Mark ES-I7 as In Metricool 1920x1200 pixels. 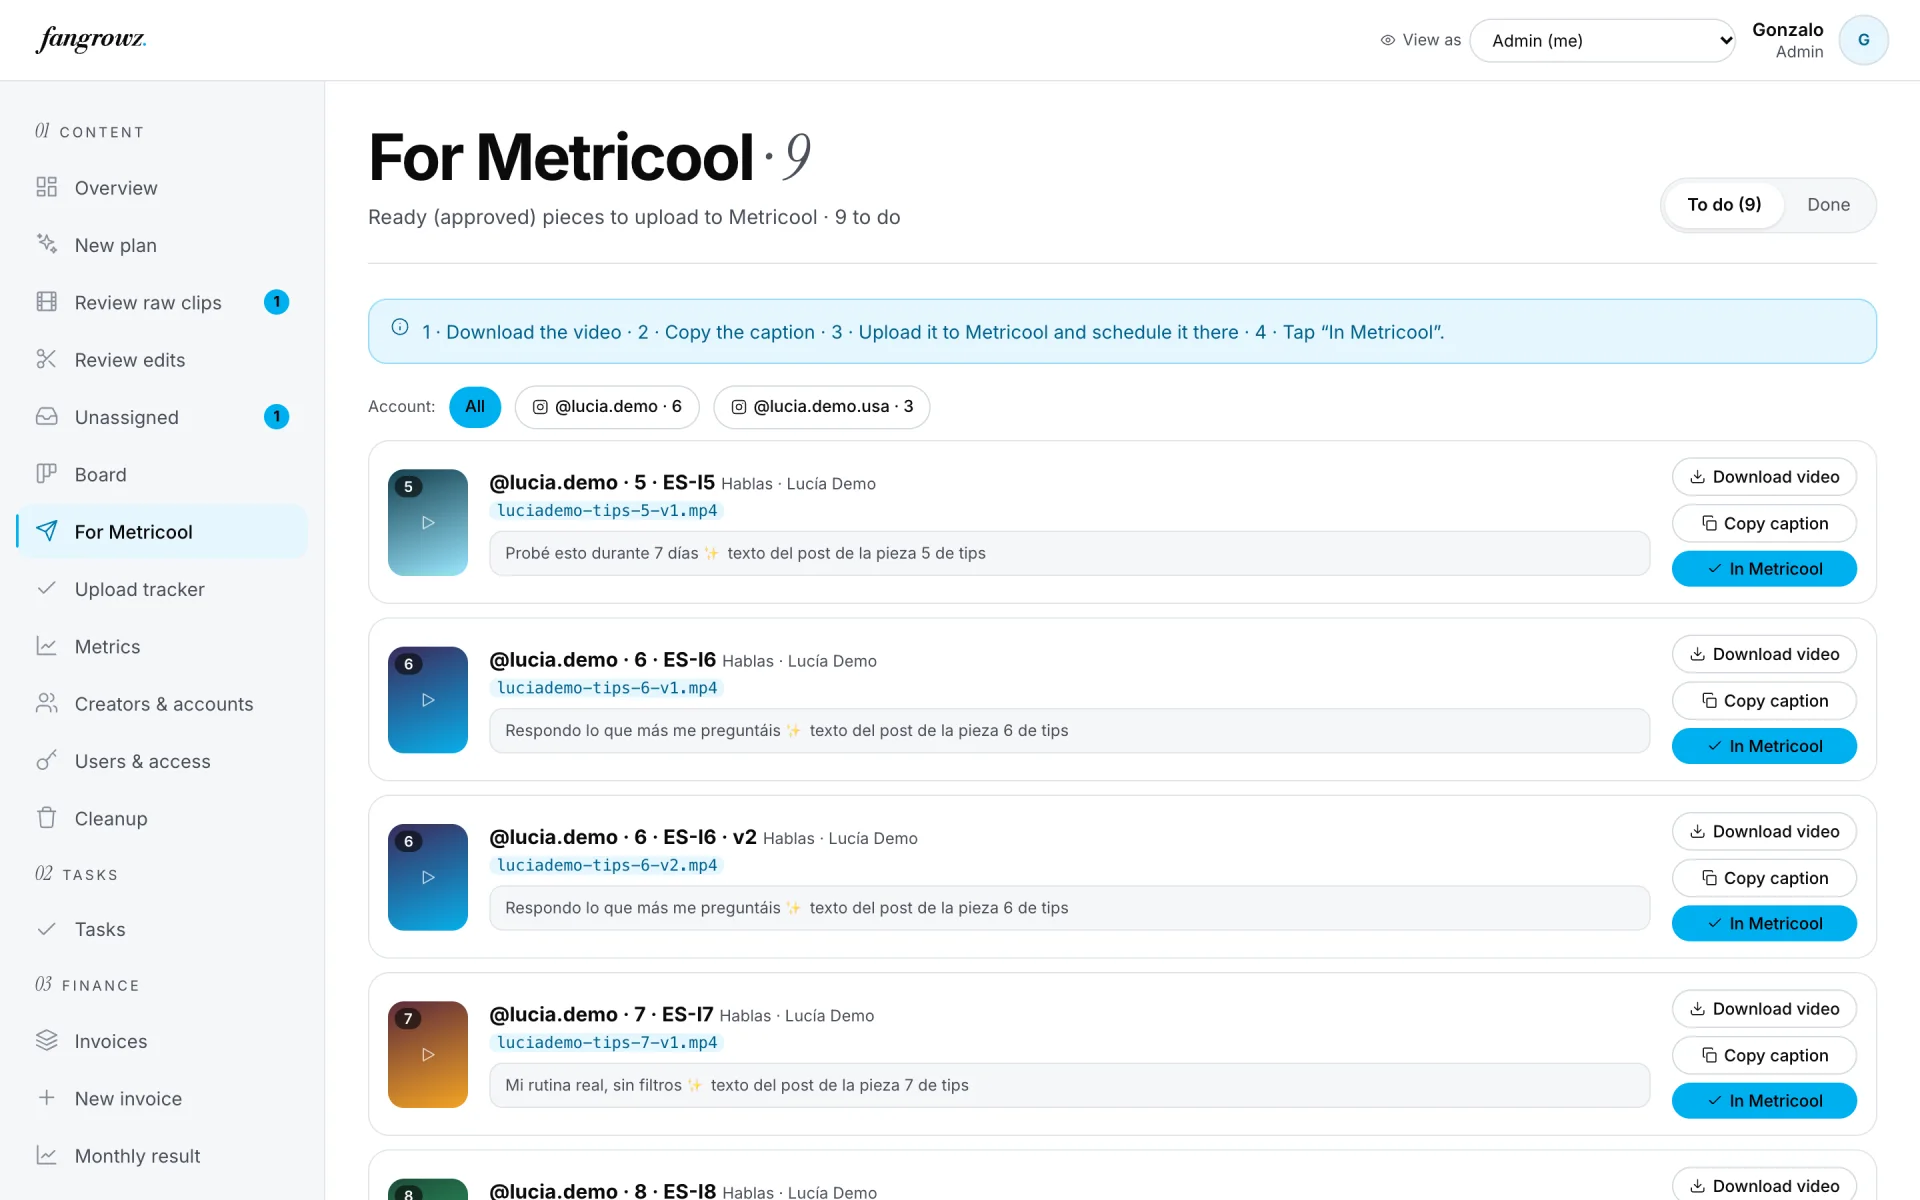click(x=1764, y=1101)
